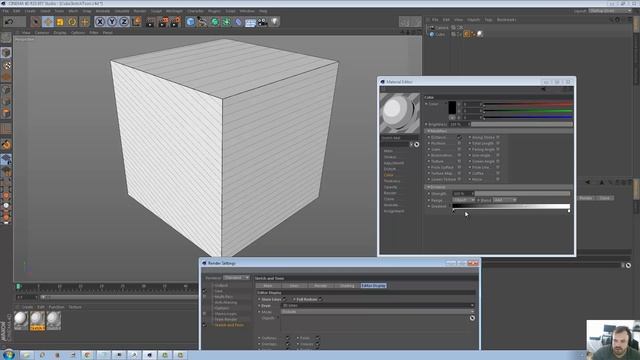Expand the Color parameter triangle
The image size is (640, 360).
(x=427, y=104)
